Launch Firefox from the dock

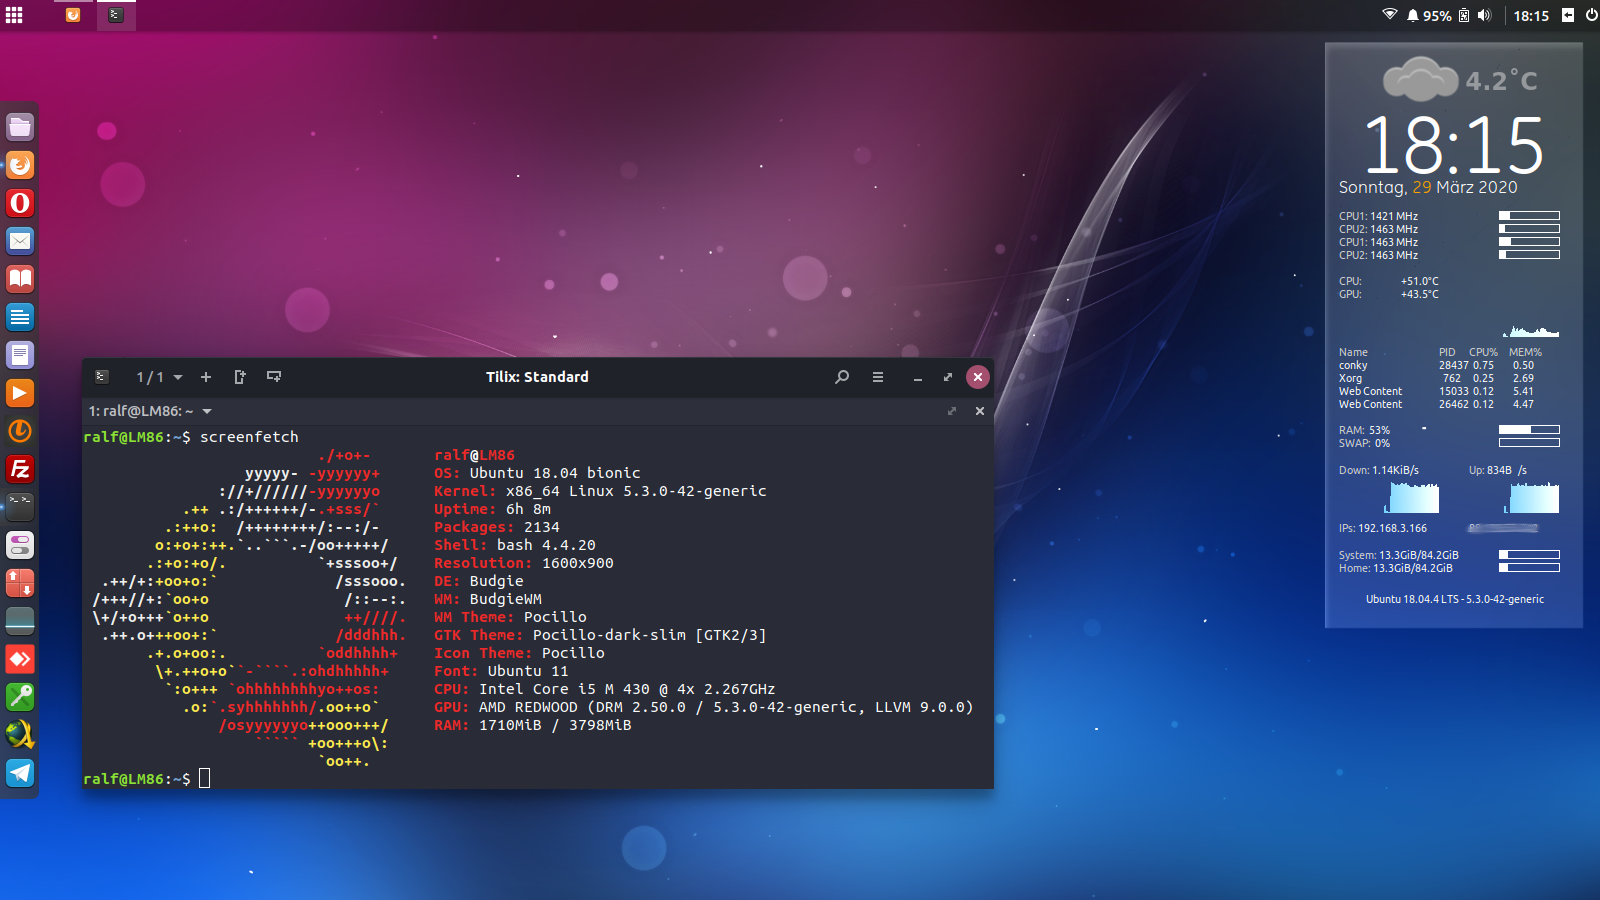[x=20, y=165]
